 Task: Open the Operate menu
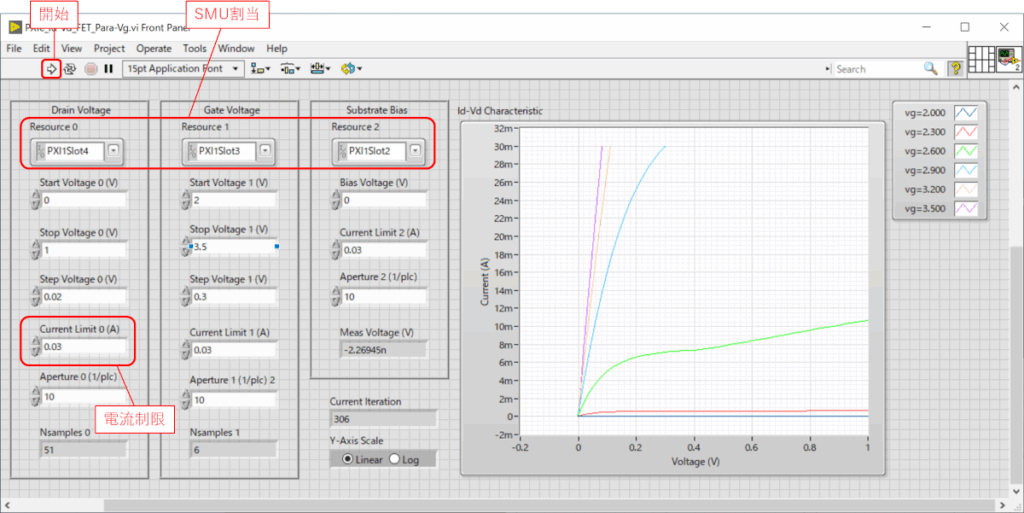click(154, 48)
